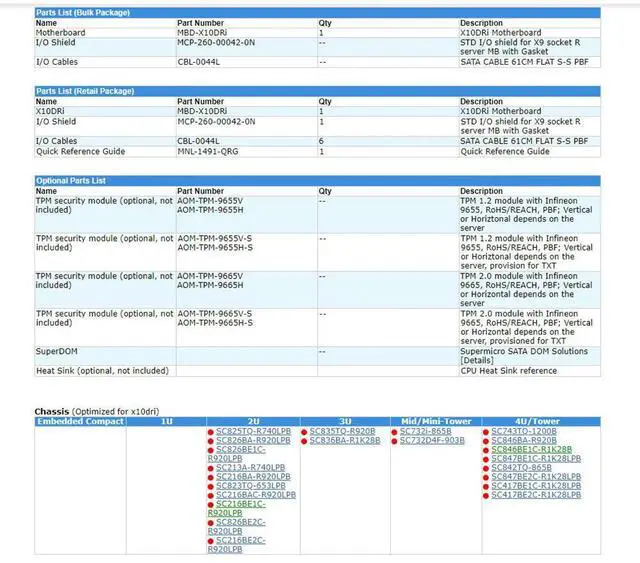Click the red bullet beside SC743TQ-1200B

click(x=486, y=432)
